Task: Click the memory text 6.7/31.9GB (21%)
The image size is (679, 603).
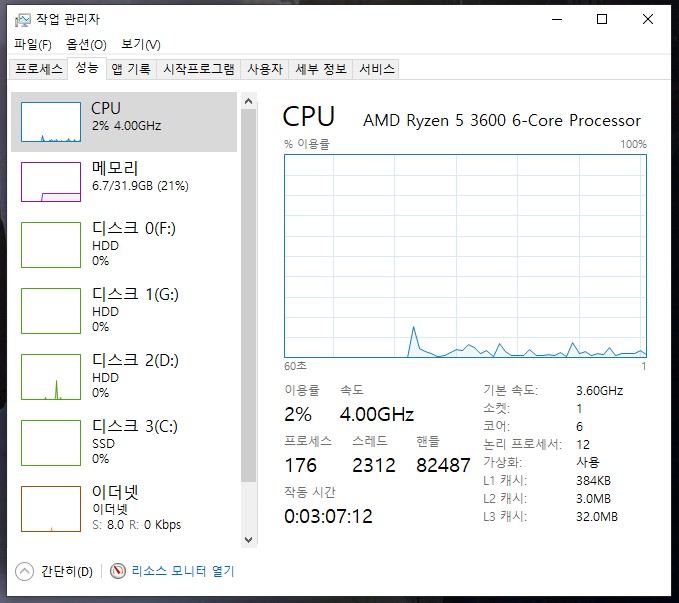Action: (x=140, y=186)
